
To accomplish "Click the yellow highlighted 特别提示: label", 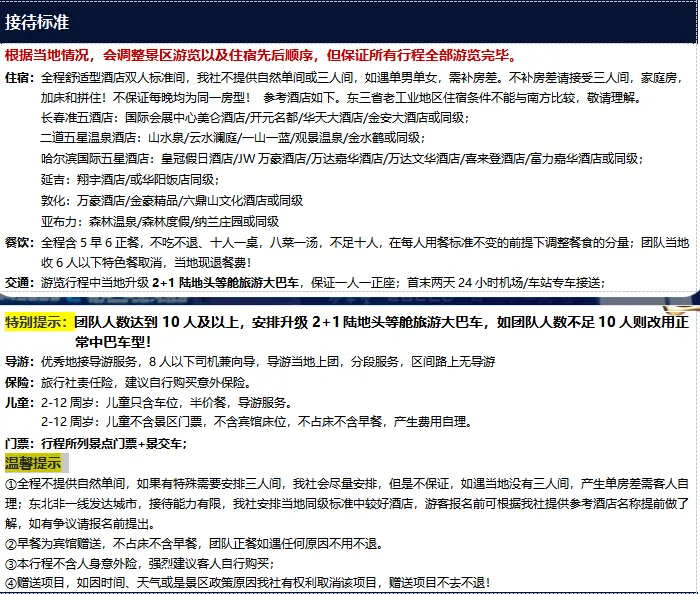I will [39, 322].
